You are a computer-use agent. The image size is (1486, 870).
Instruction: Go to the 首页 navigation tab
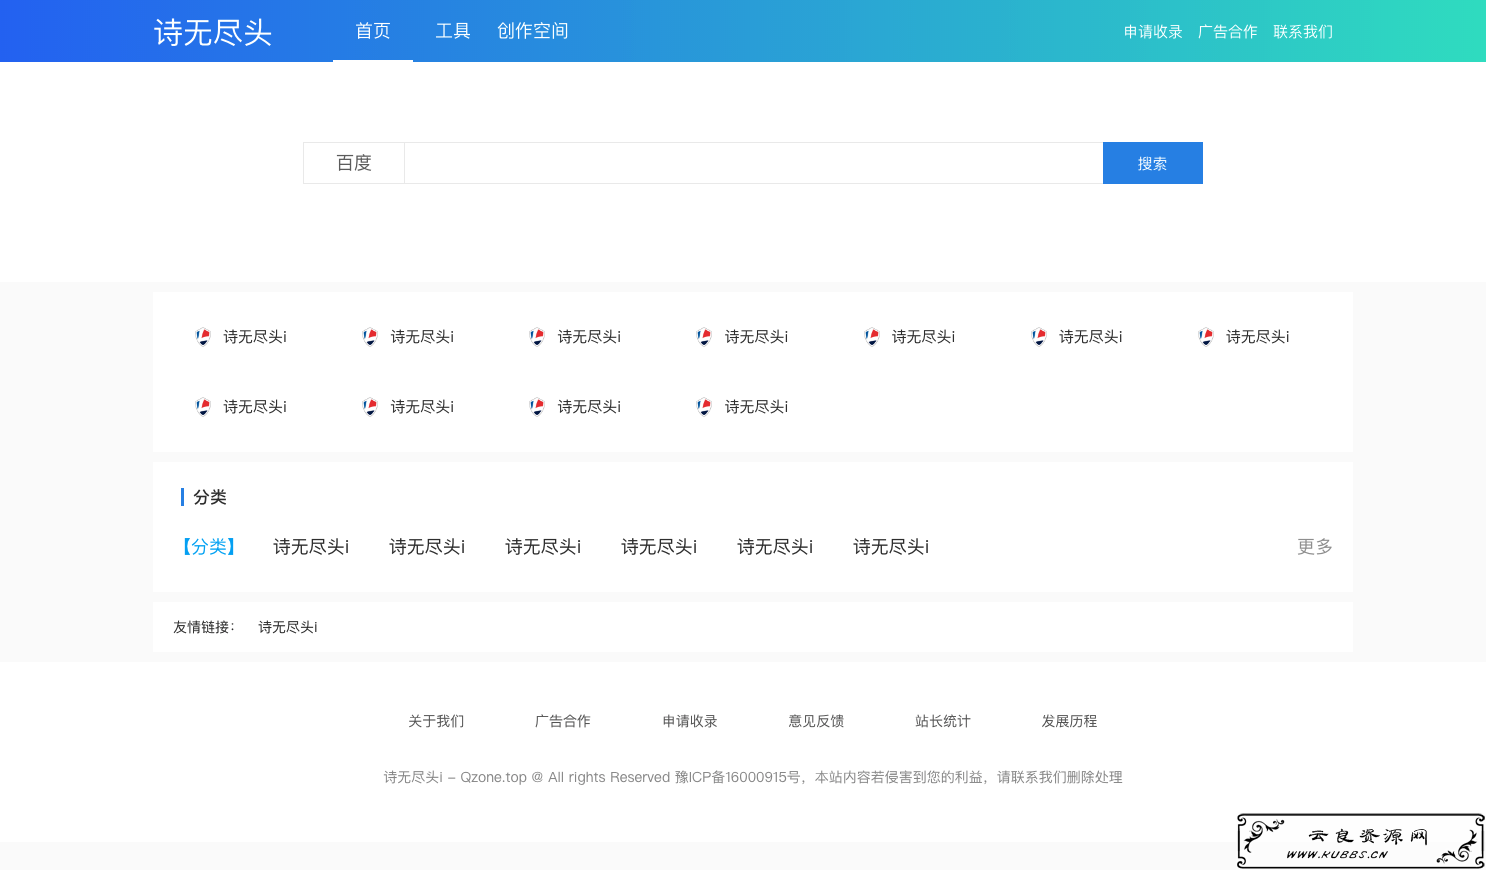pyautogui.click(x=373, y=31)
